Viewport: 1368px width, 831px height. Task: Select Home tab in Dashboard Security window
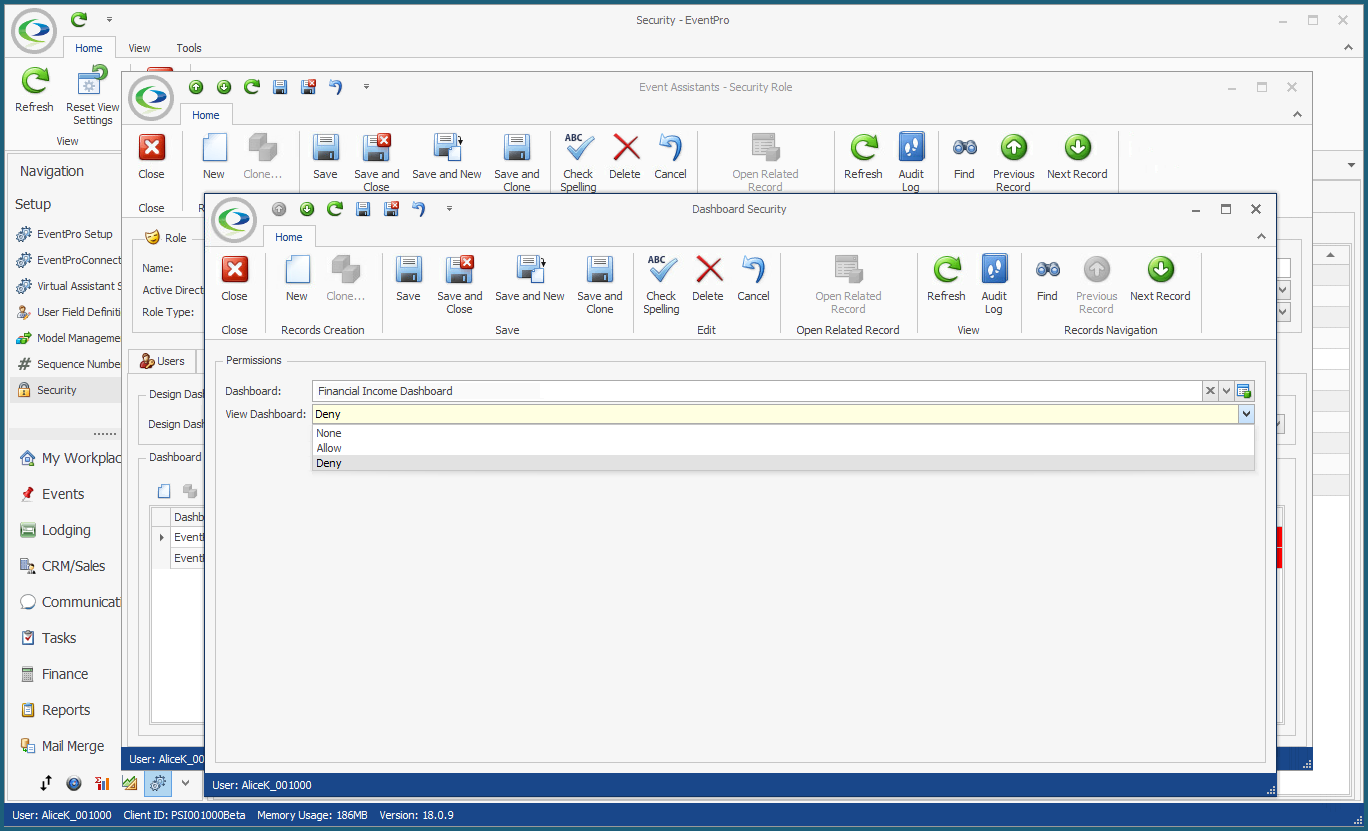pyautogui.click(x=289, y=237)
